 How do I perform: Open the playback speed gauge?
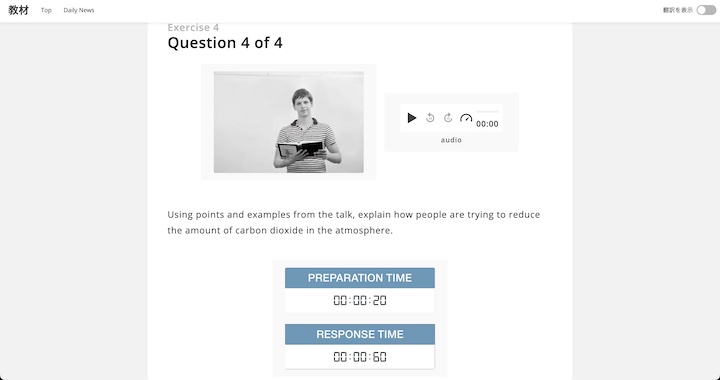[466, 118]
